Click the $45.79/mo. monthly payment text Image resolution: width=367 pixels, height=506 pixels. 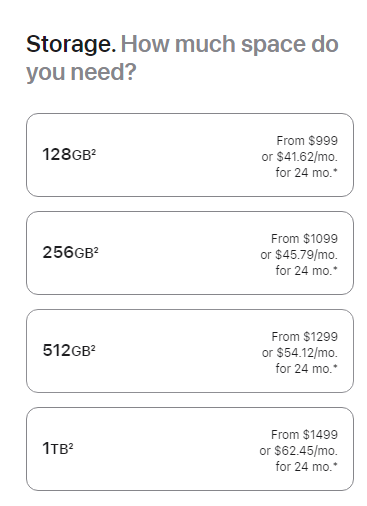click(306, 255)
